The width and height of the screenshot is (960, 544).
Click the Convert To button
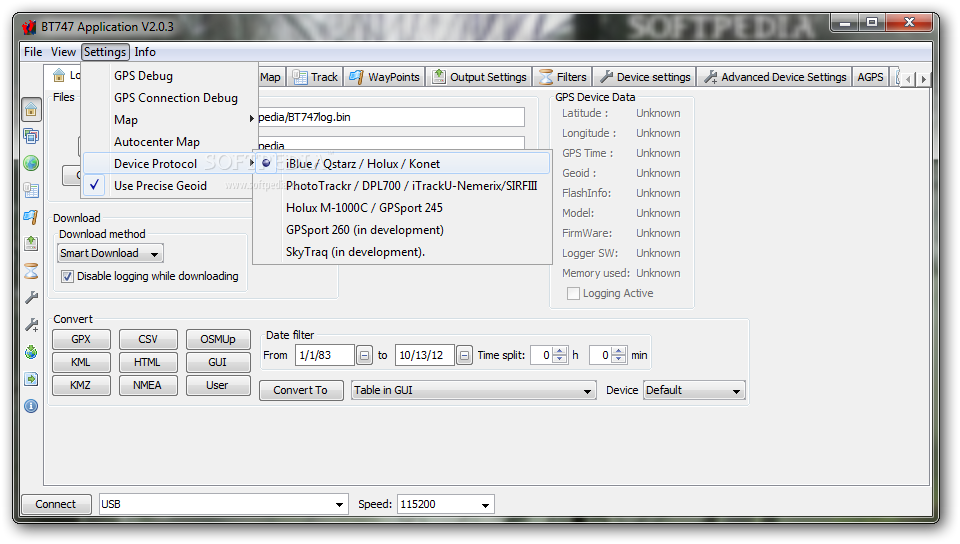(x=301, y=390)
